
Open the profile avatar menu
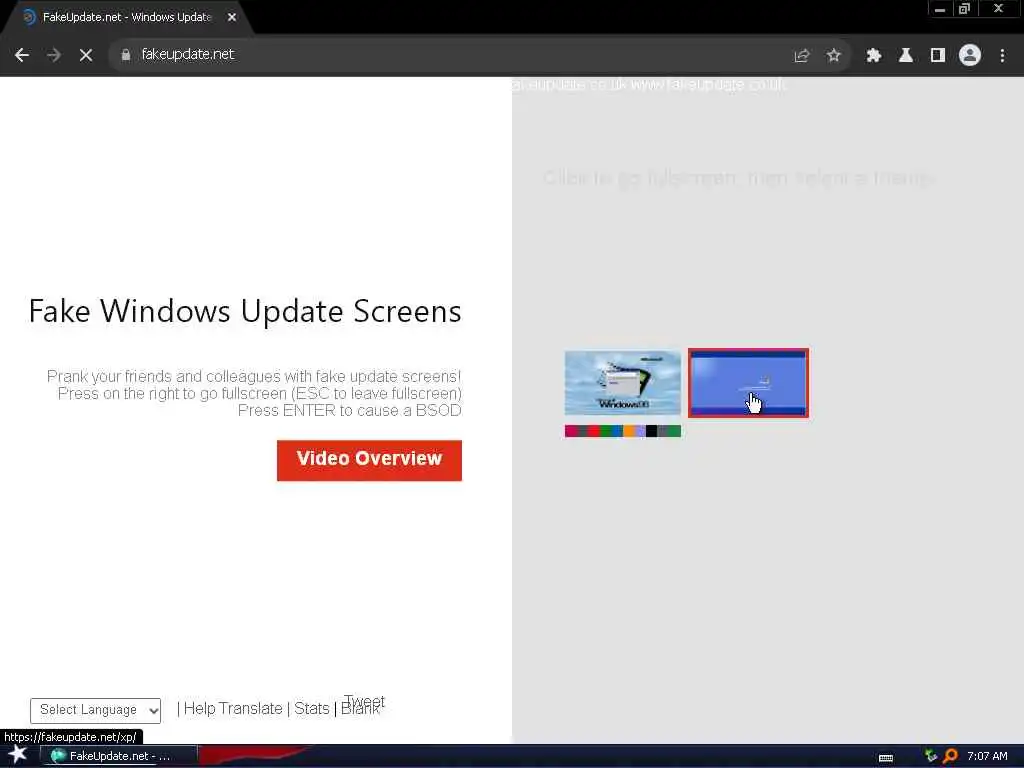click(x=970, y=56)
